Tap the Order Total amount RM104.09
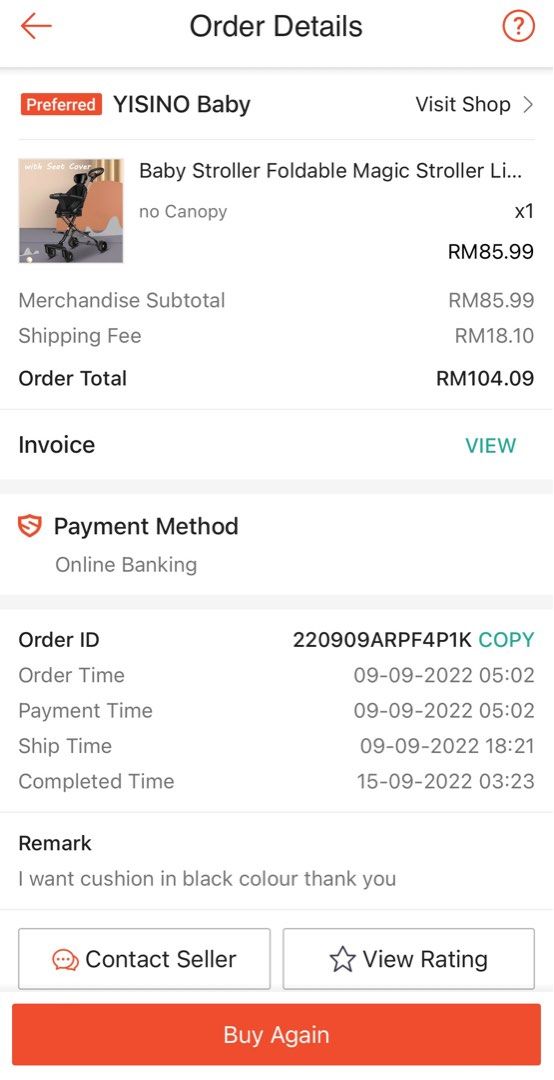 coord(485,378)
